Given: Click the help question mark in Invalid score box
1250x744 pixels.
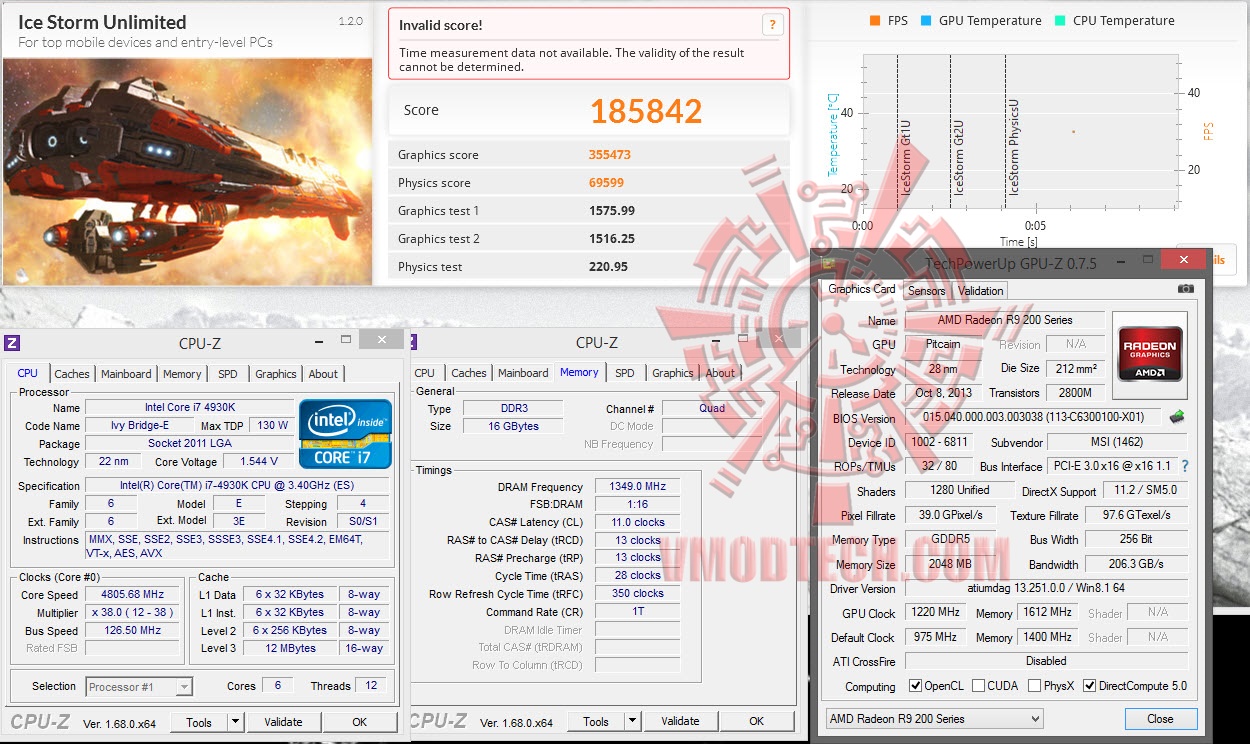Looking at the screenshot, I should pos(771,25).
